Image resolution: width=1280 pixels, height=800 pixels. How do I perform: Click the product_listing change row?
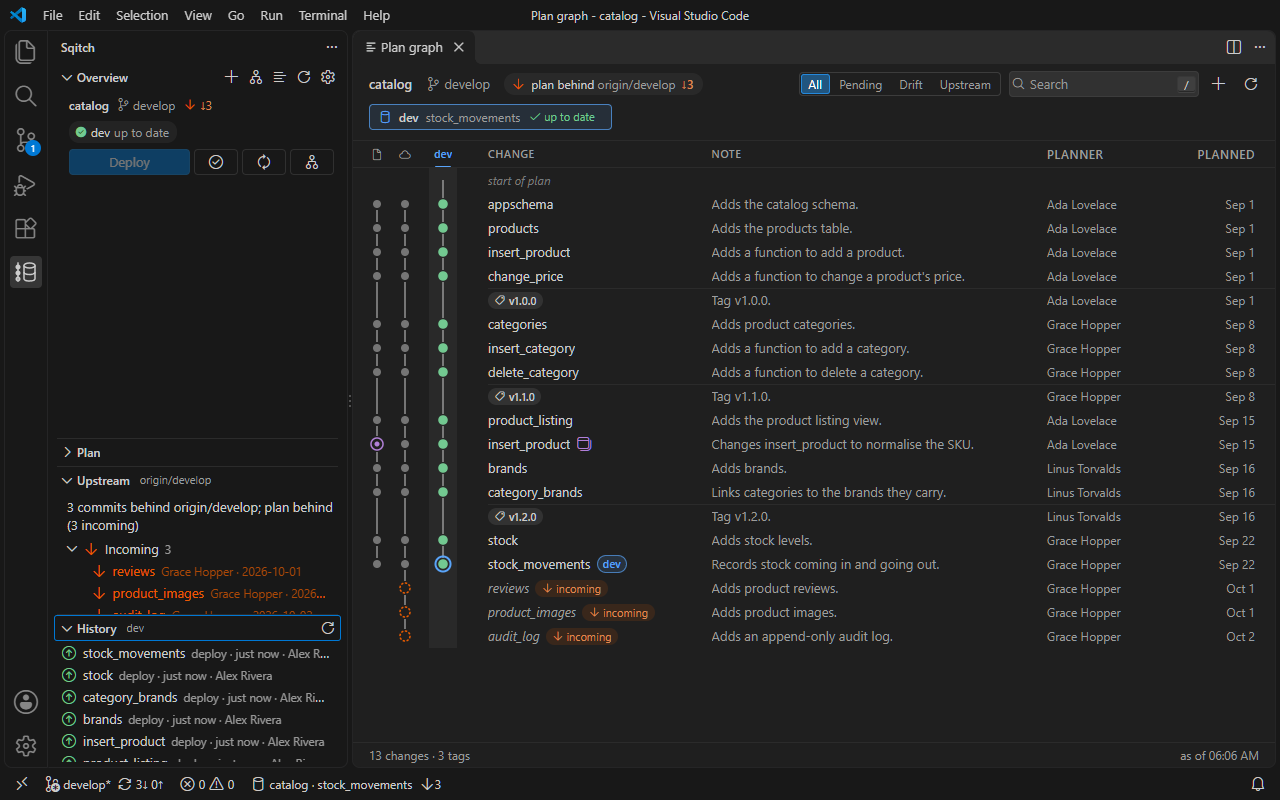814,420
